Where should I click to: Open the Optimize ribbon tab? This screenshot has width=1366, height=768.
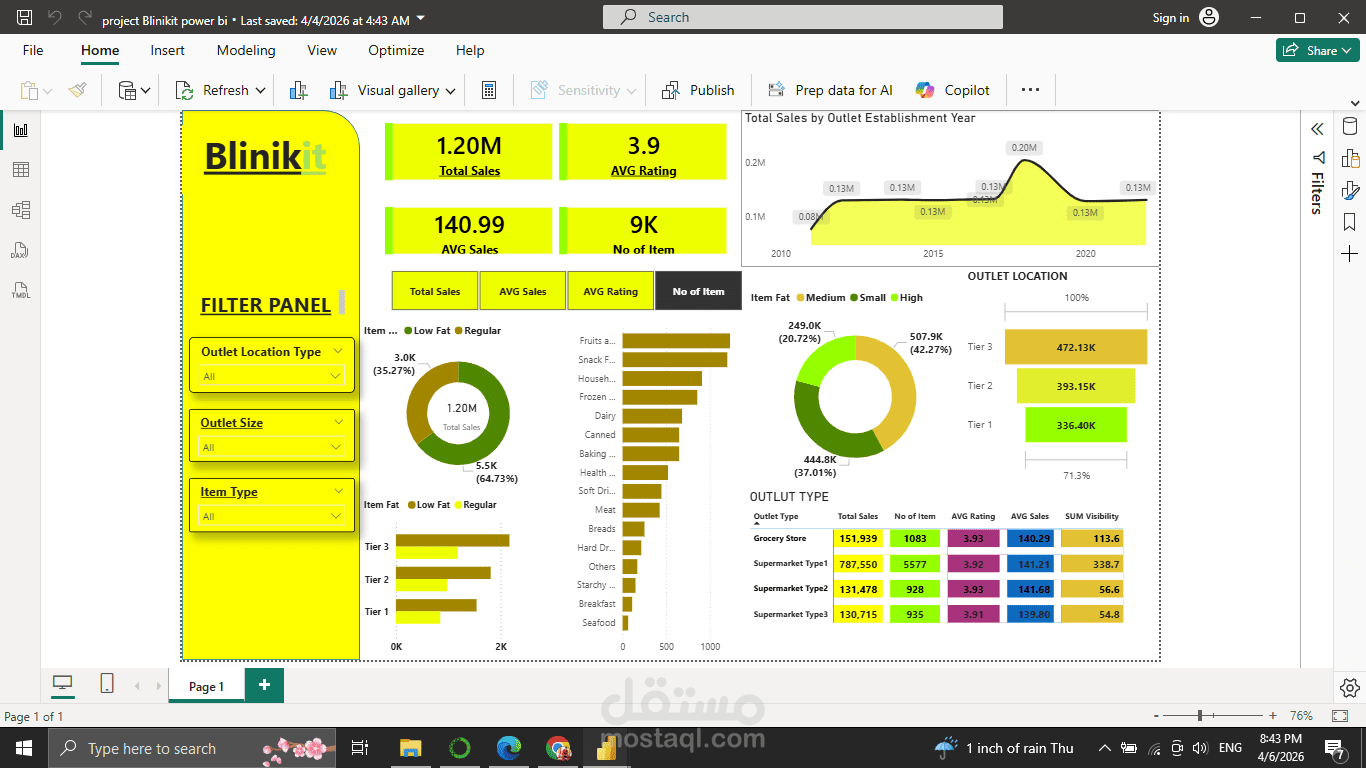396,50
